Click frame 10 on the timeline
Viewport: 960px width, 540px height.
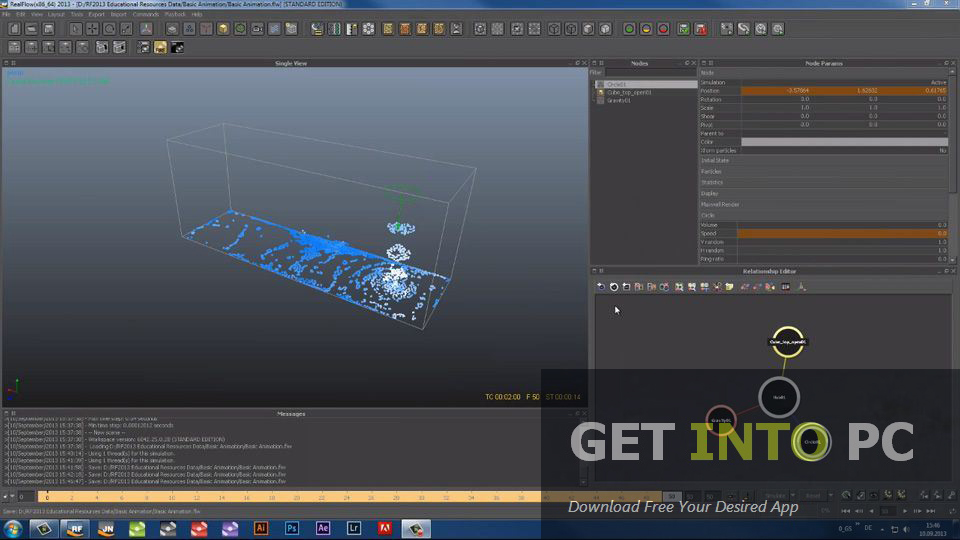point(172,497)
